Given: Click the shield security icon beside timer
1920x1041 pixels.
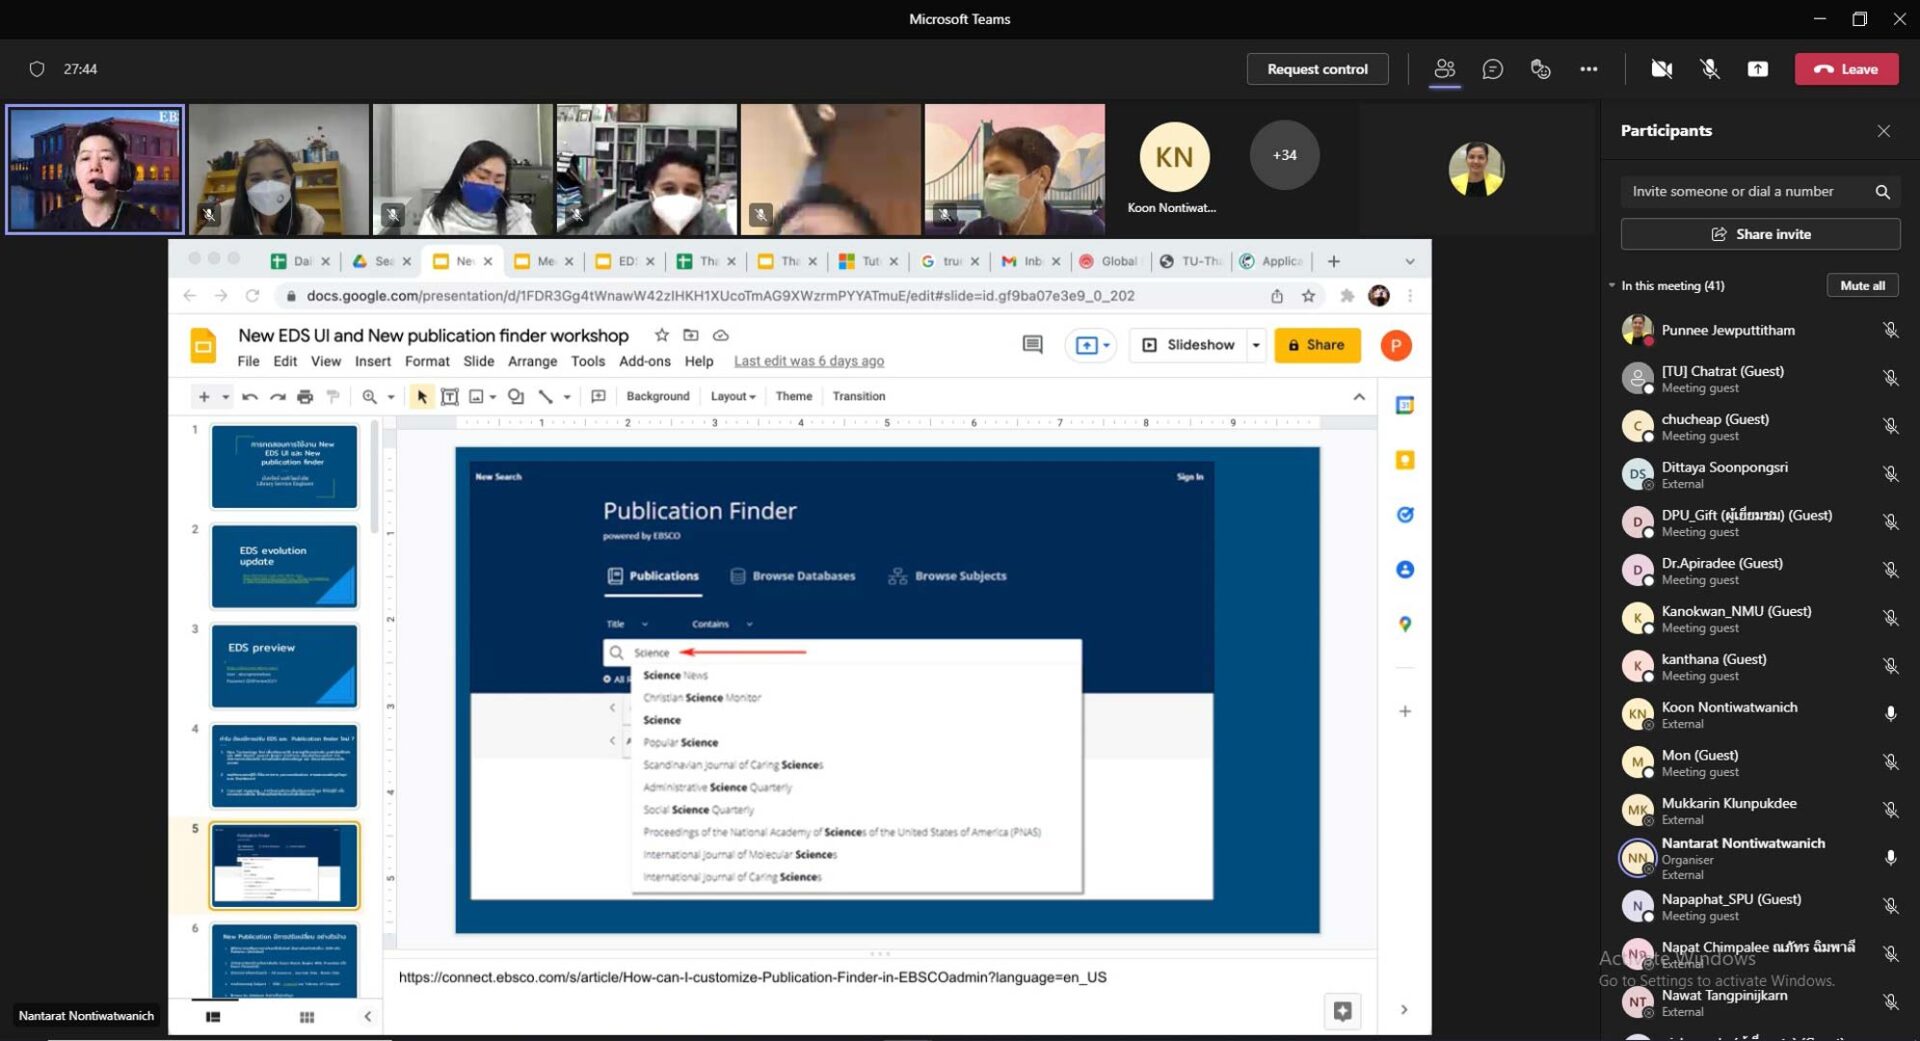Looking at the screenshot, I should 37,69.
